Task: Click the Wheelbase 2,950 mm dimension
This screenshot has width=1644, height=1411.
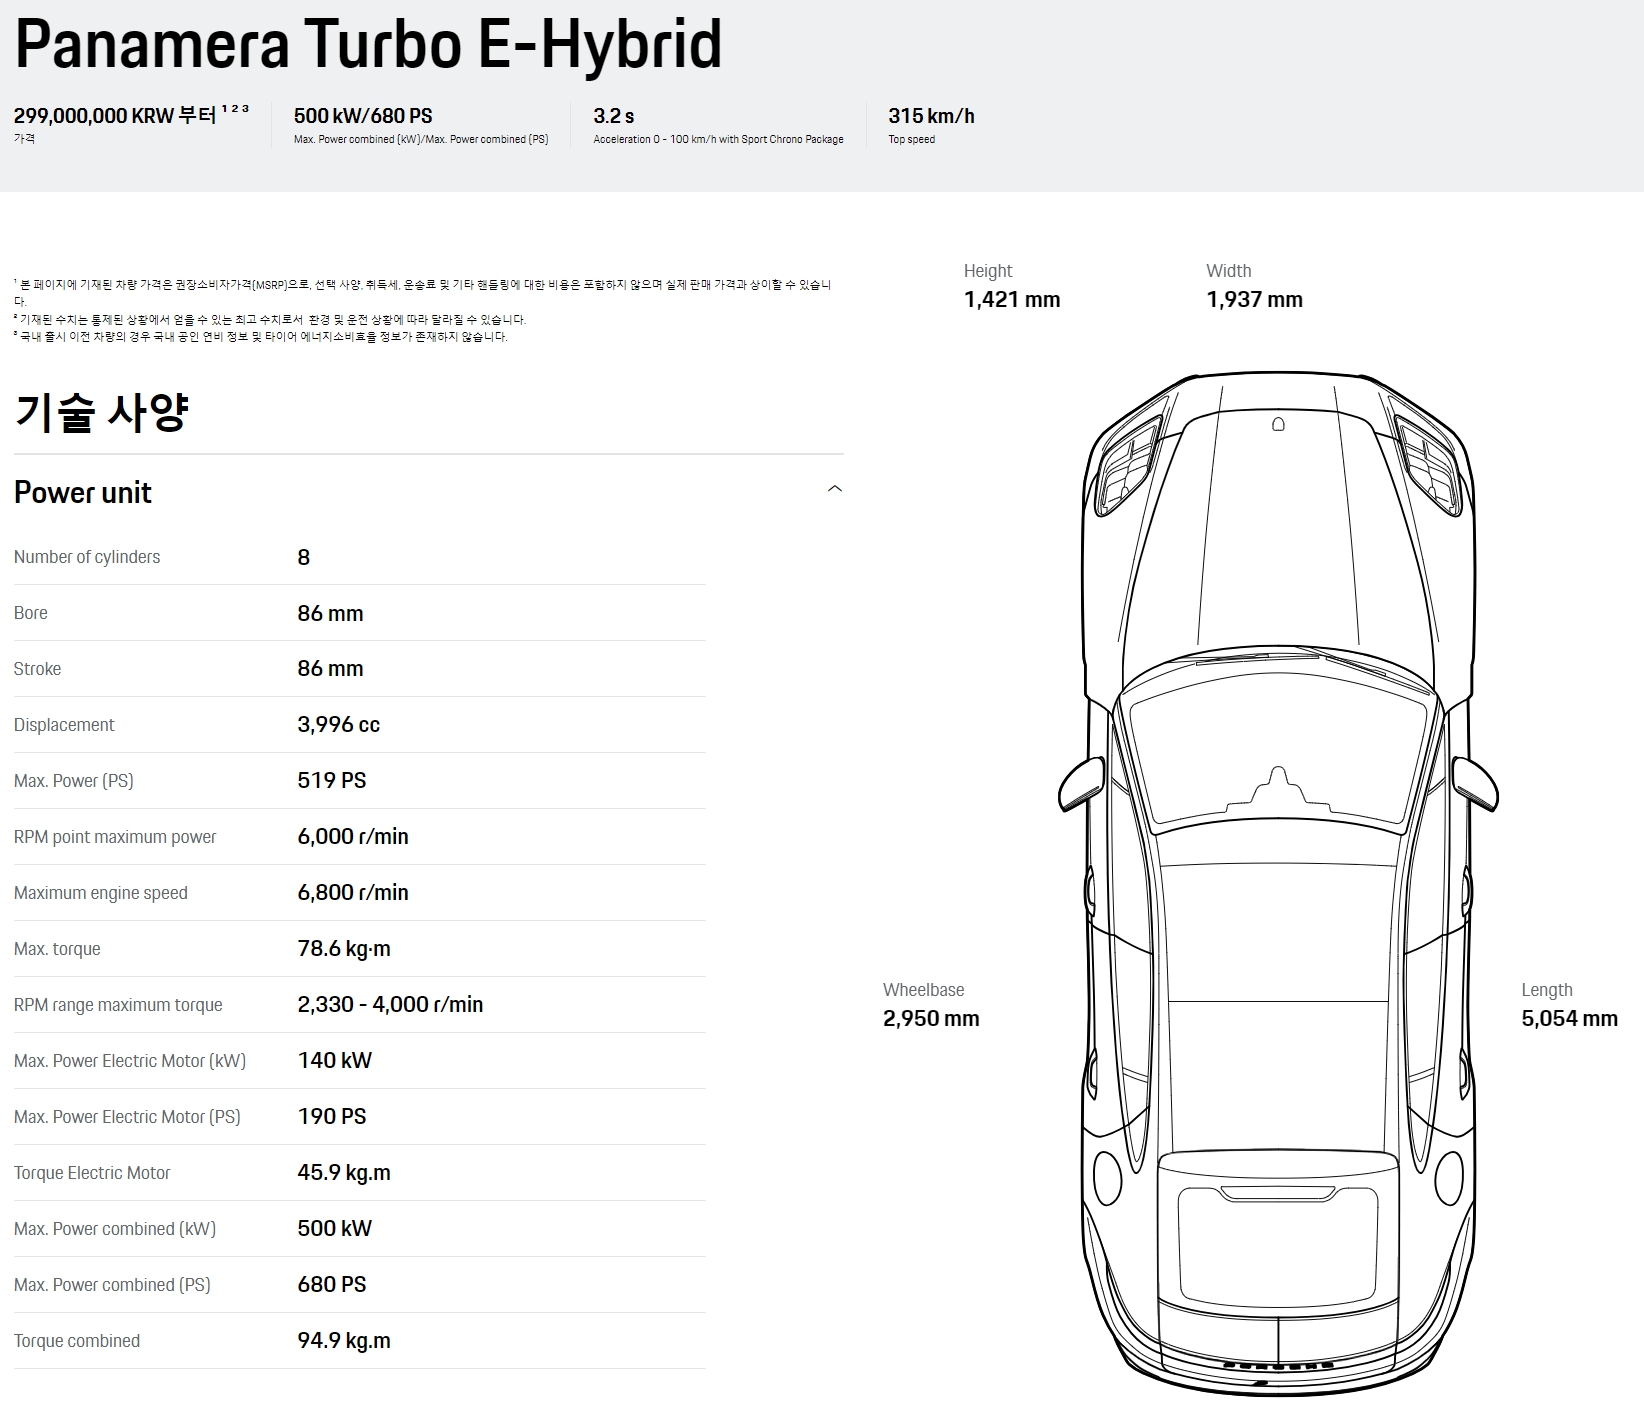Action: tap(931, 1005)
